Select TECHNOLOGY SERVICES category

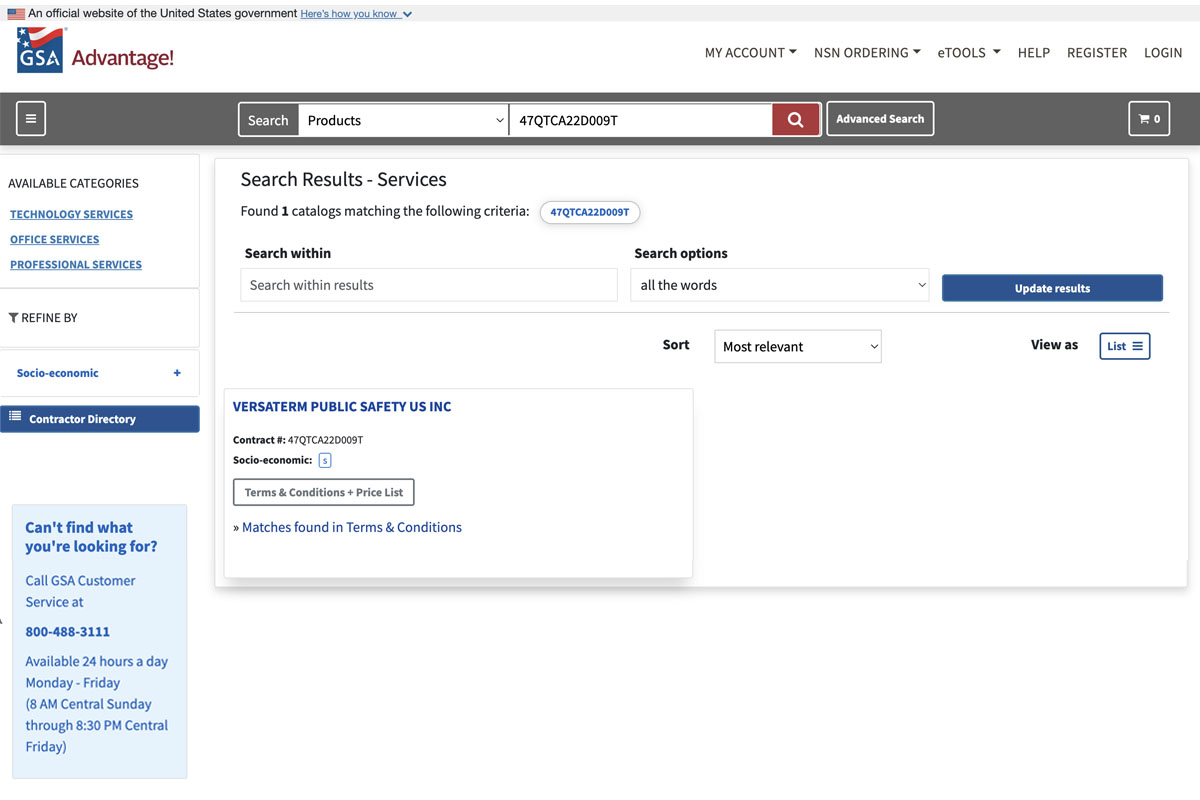point(71,214)
